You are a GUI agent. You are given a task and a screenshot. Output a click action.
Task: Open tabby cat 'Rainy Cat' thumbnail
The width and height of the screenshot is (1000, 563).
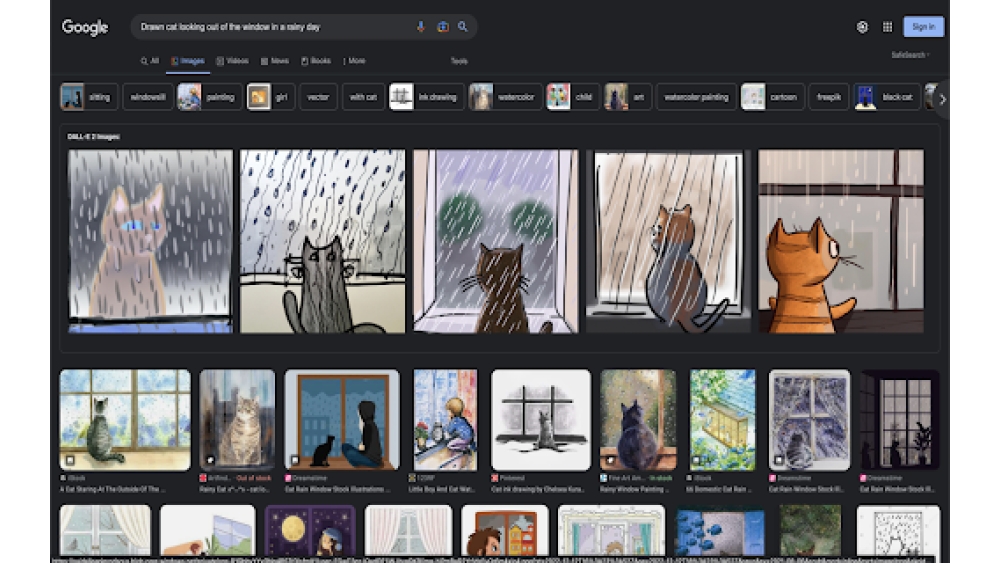coord(237,420)
